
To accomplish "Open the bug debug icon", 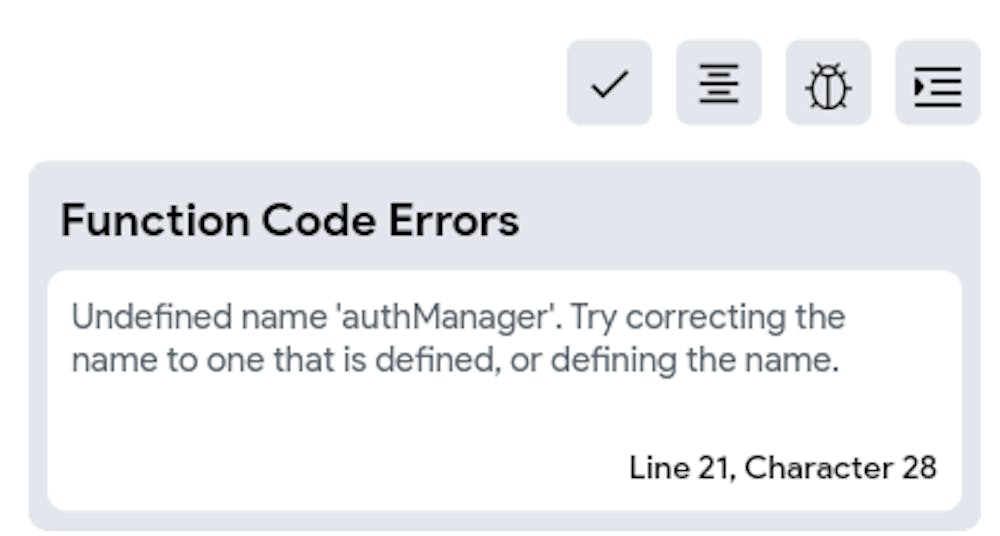I will tap(828, 84).
